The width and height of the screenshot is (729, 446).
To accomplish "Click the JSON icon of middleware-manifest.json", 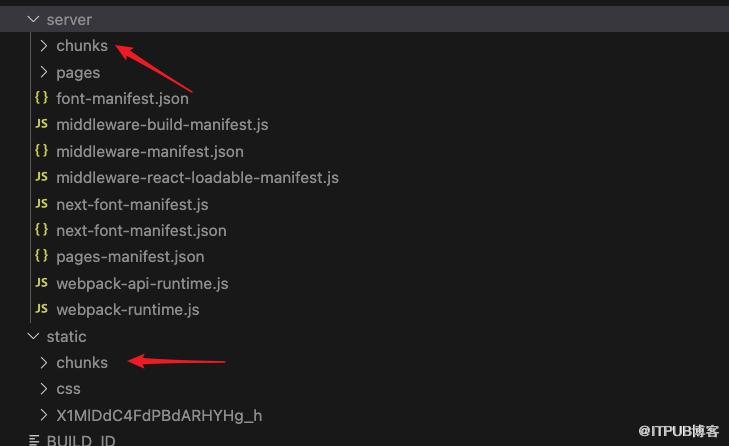I will pos(41,150).
